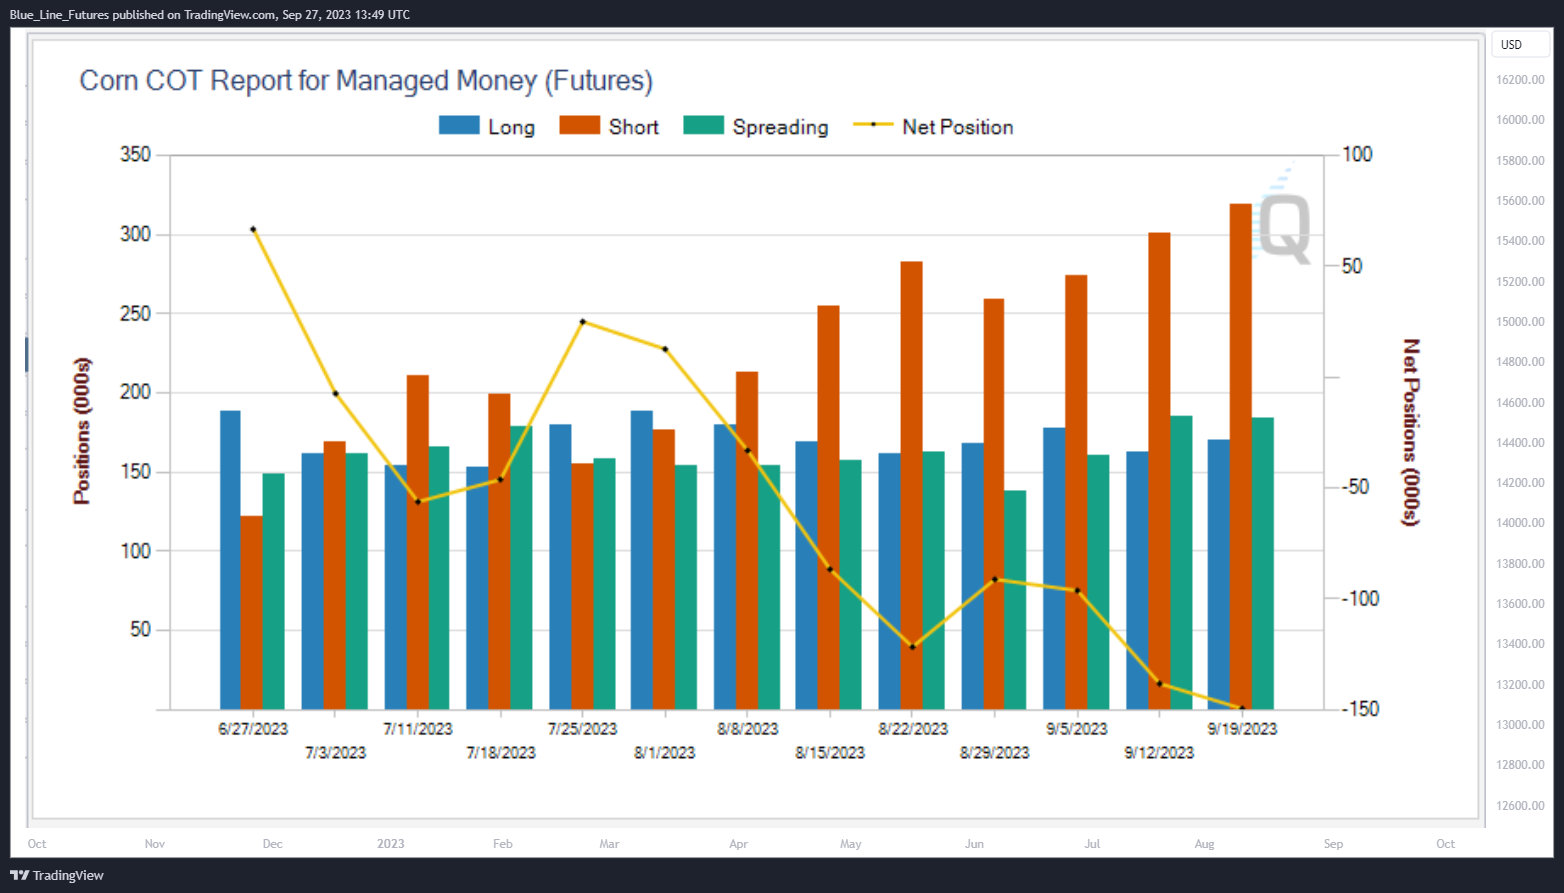Click the Aug time axis label
This screenshot has height=893, width=1564.
click(x=1205, y=844)
